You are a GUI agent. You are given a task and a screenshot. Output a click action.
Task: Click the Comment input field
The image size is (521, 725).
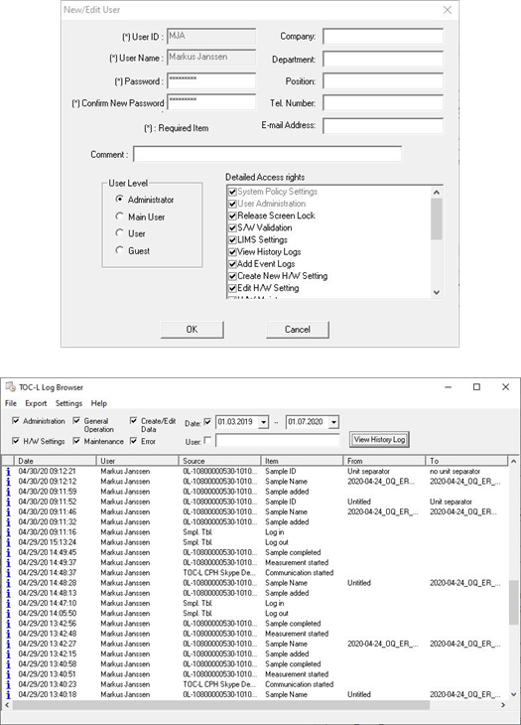pos(267,154)
